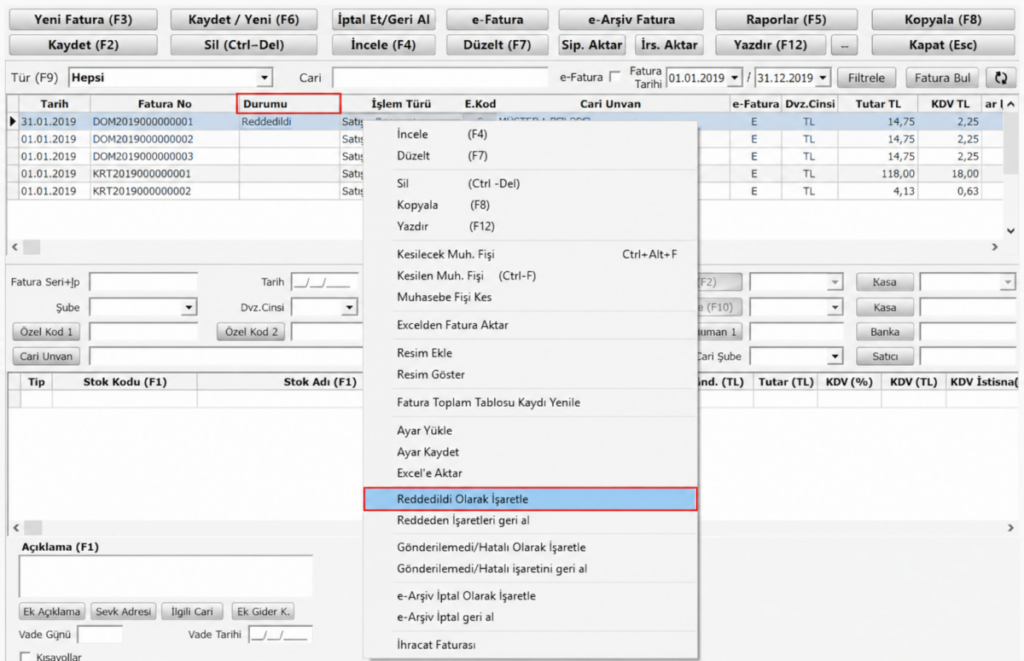Open the e-Fatura toolbar button
Viewport: 1024px width, 661px height.
[x=497, y=20]
